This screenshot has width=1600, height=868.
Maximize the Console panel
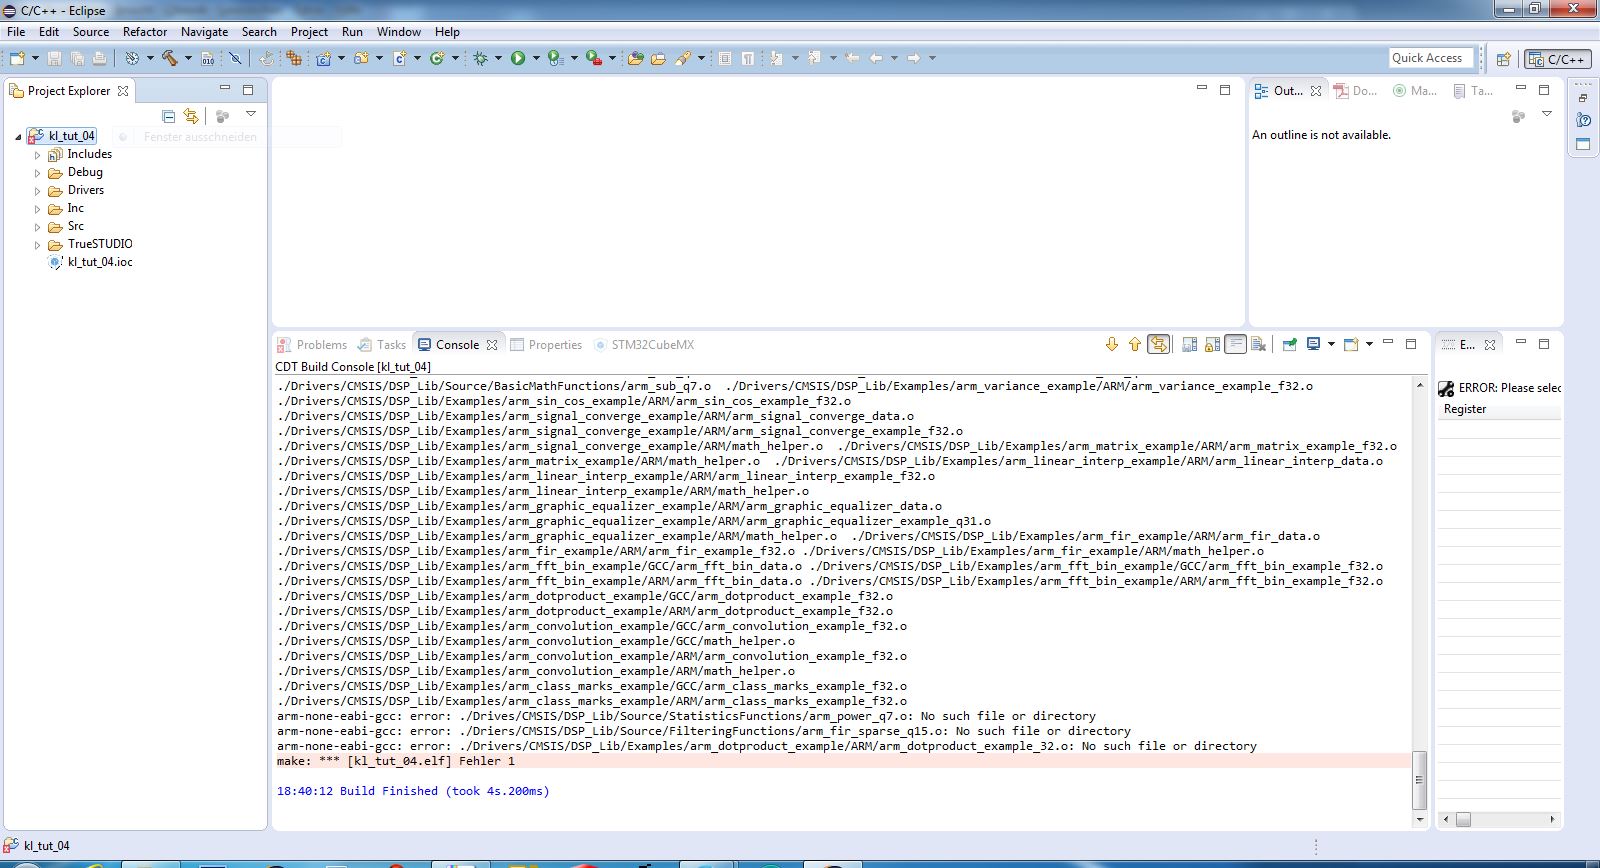pyautogui.click(x=1411, y=344)
